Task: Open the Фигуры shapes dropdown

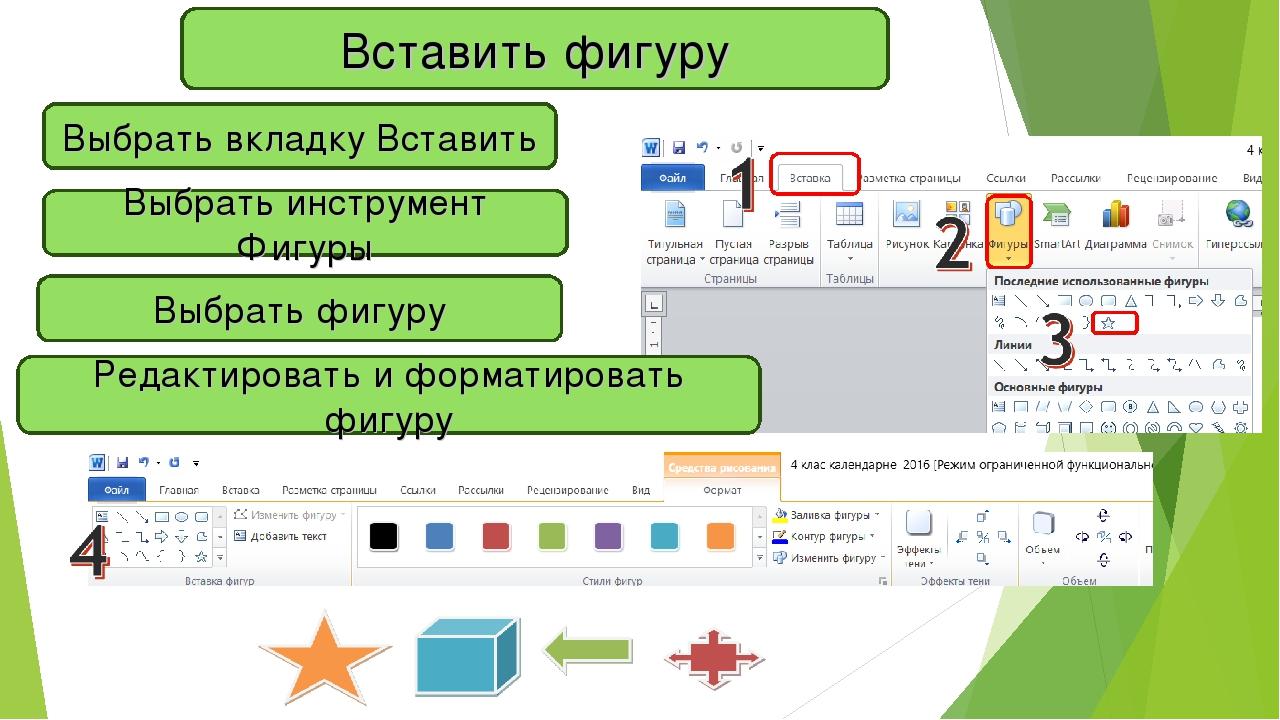Action: pyautogui.click(x=1009, y=230)
